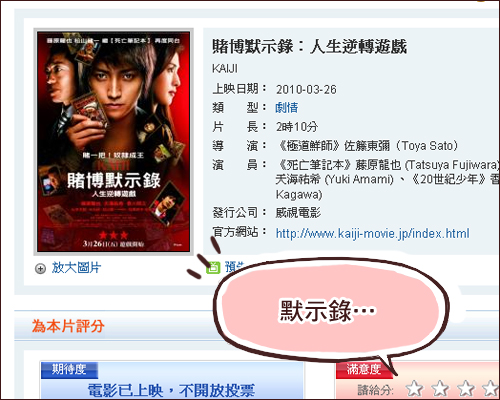The height and width of the screenshot is (400, 500).
Task: Rate two stars in 滿意度
Action: pyautogui.click(x=440, y=388)
